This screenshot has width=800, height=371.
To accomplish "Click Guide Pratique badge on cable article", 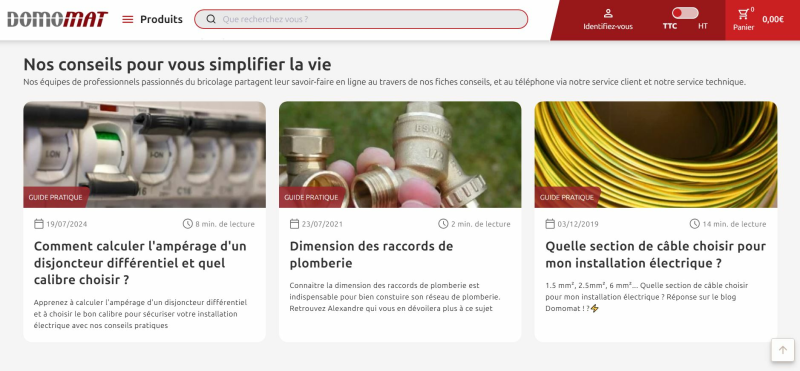I will click(x=567, y=197).
